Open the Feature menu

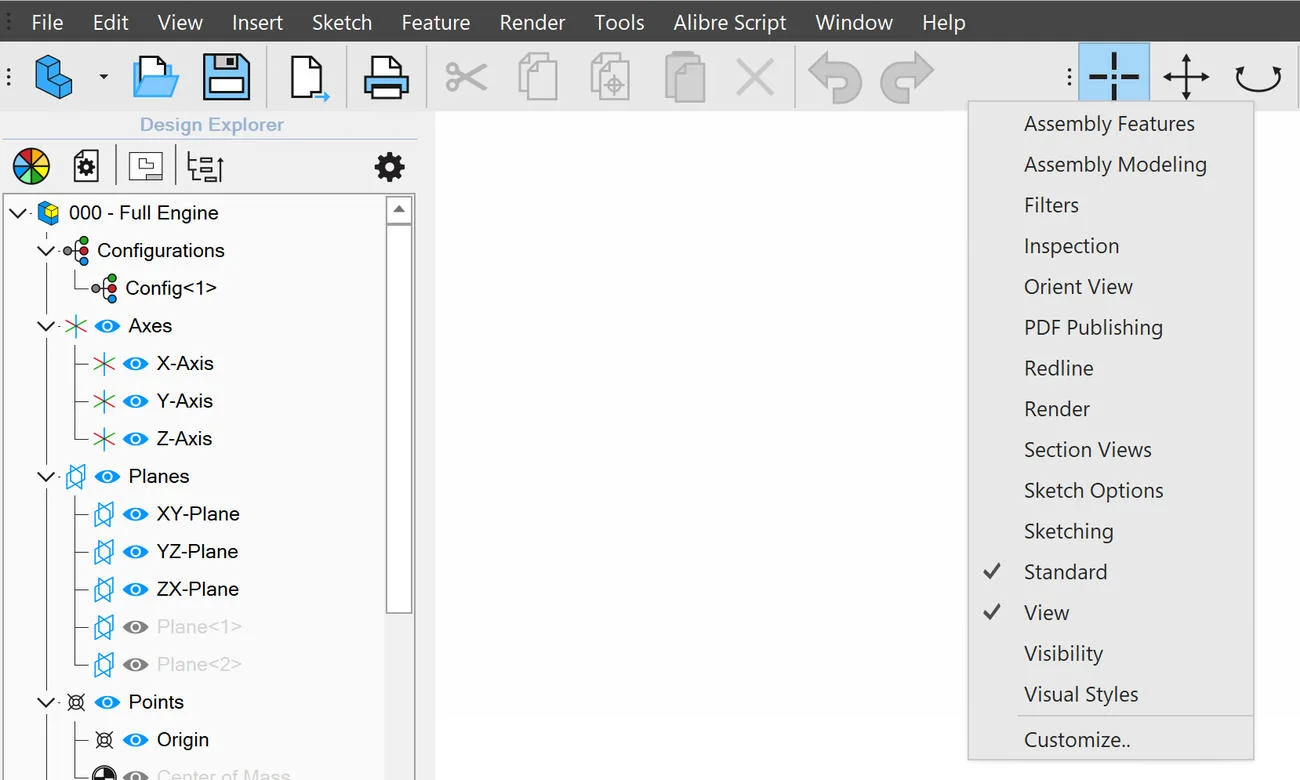tap(436, 22)
